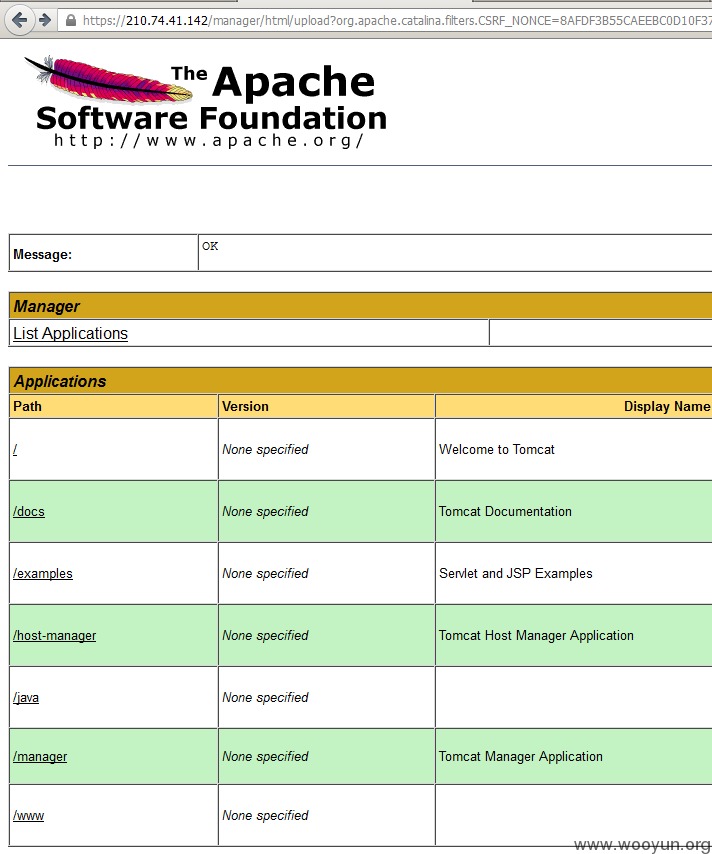712x854 pixels.
Task: Select None specified in the /java row
Action: [265, 698]
